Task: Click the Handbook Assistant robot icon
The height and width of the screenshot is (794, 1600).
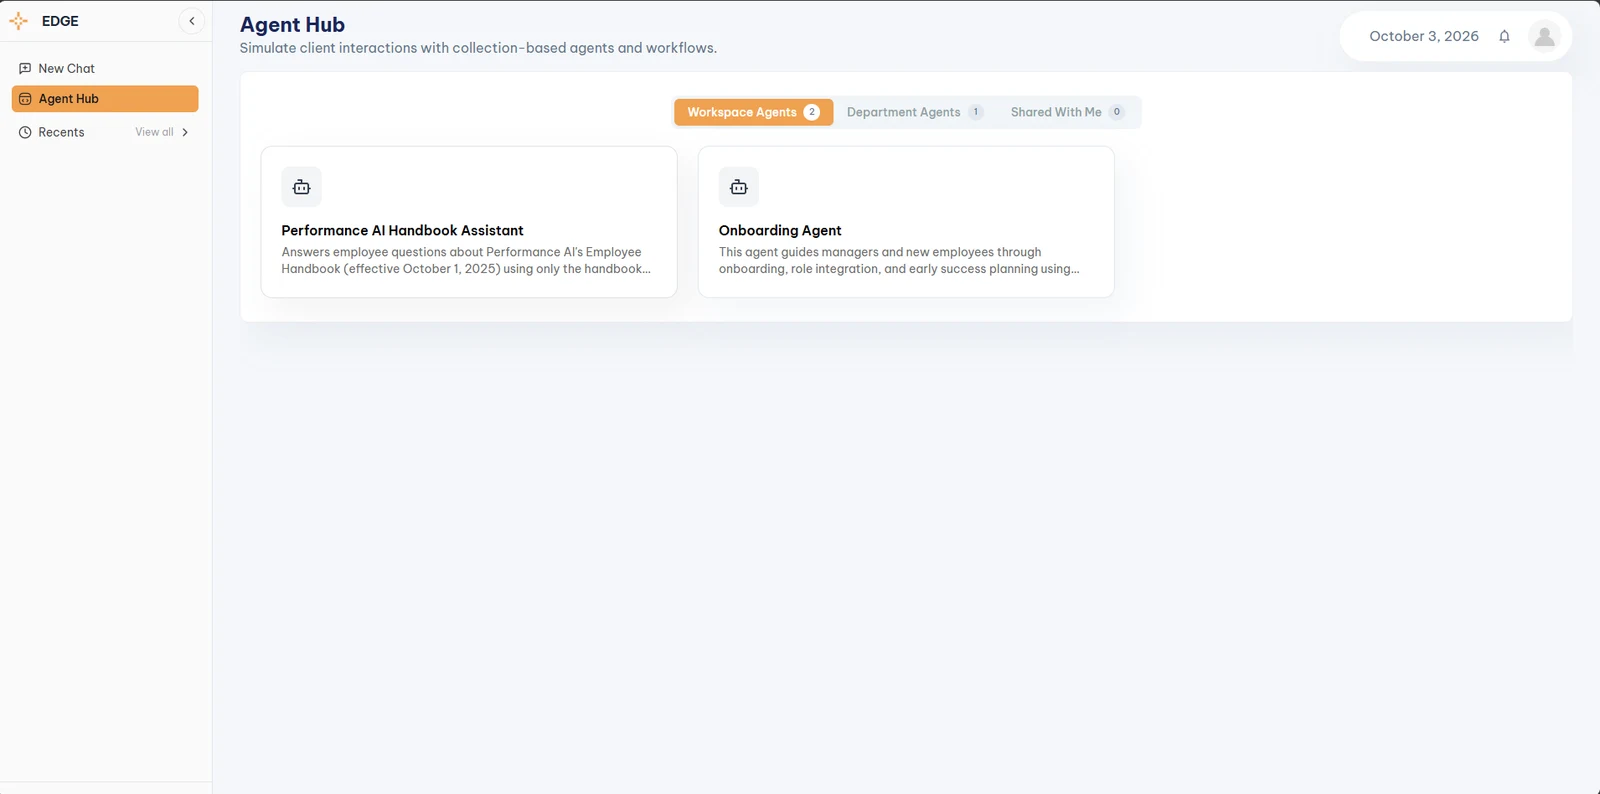Action: 301,187
